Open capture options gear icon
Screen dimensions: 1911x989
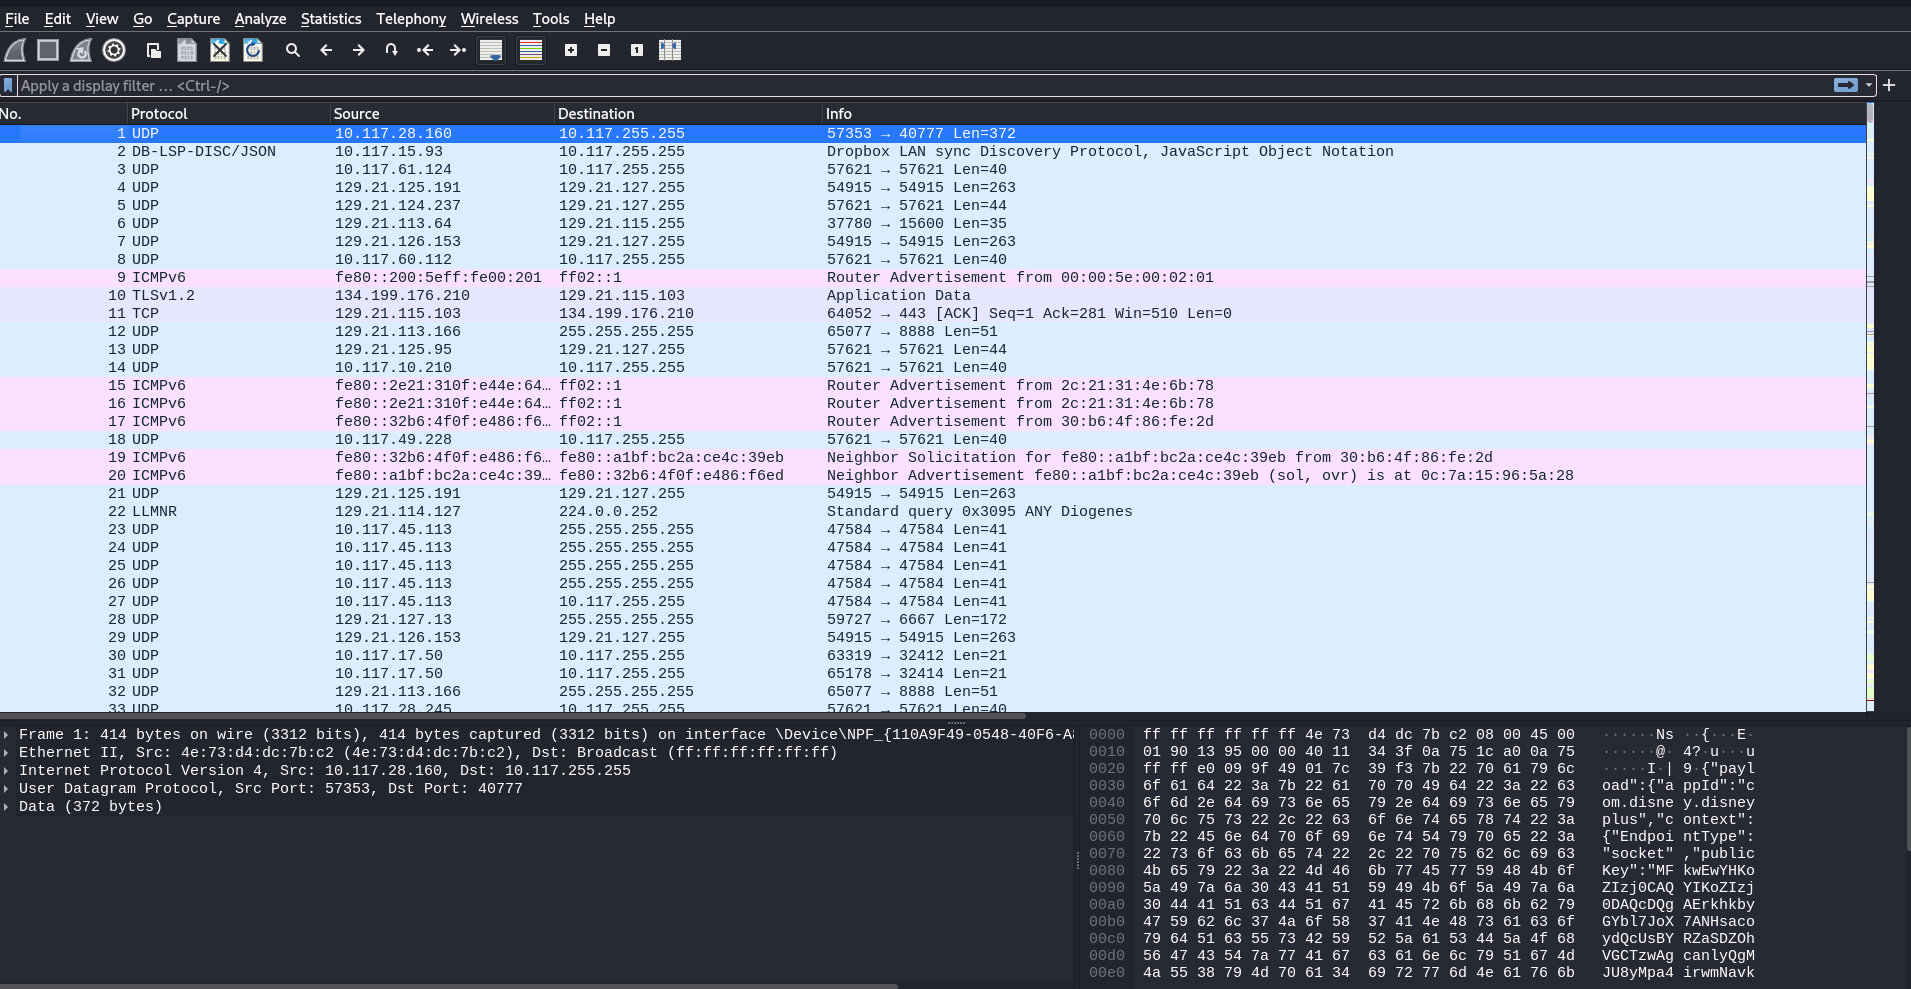(x=114, y=50)
